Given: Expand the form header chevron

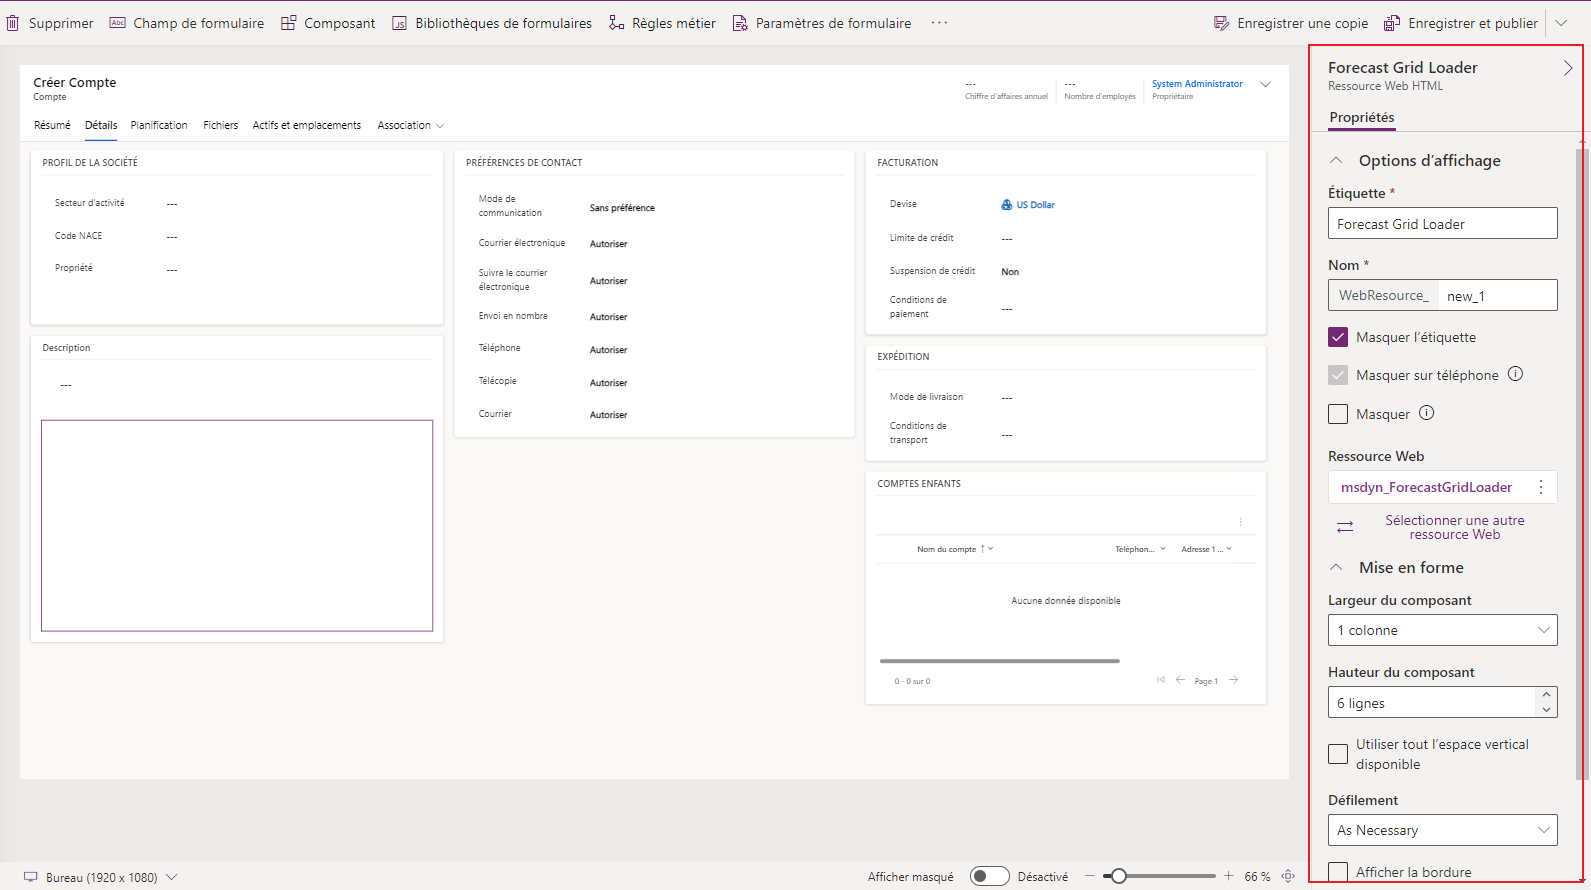Looking at the screenshot, I should coord(1265,84).
